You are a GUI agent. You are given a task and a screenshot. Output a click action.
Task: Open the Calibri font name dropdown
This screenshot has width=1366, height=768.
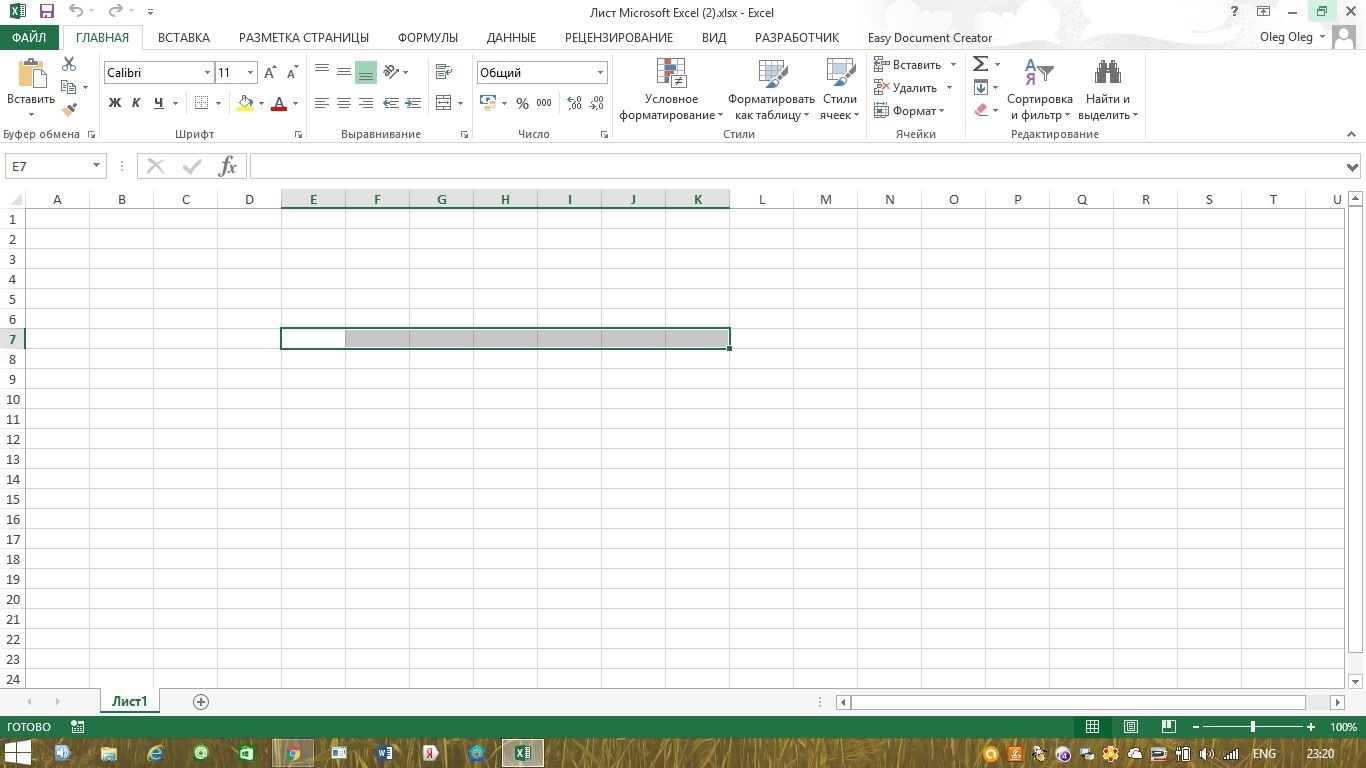[207, 73]
